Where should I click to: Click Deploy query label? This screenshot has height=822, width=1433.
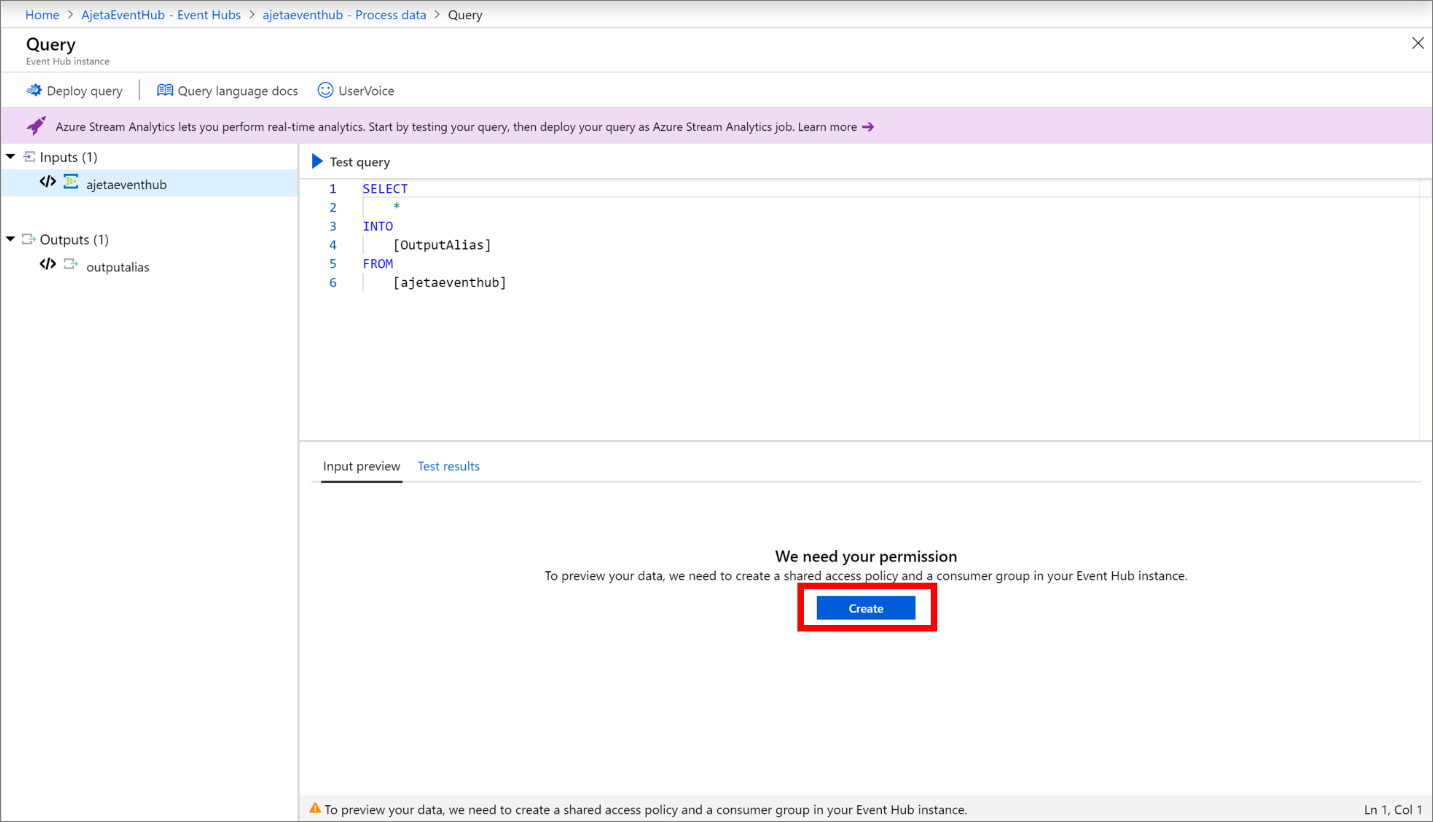85,91
